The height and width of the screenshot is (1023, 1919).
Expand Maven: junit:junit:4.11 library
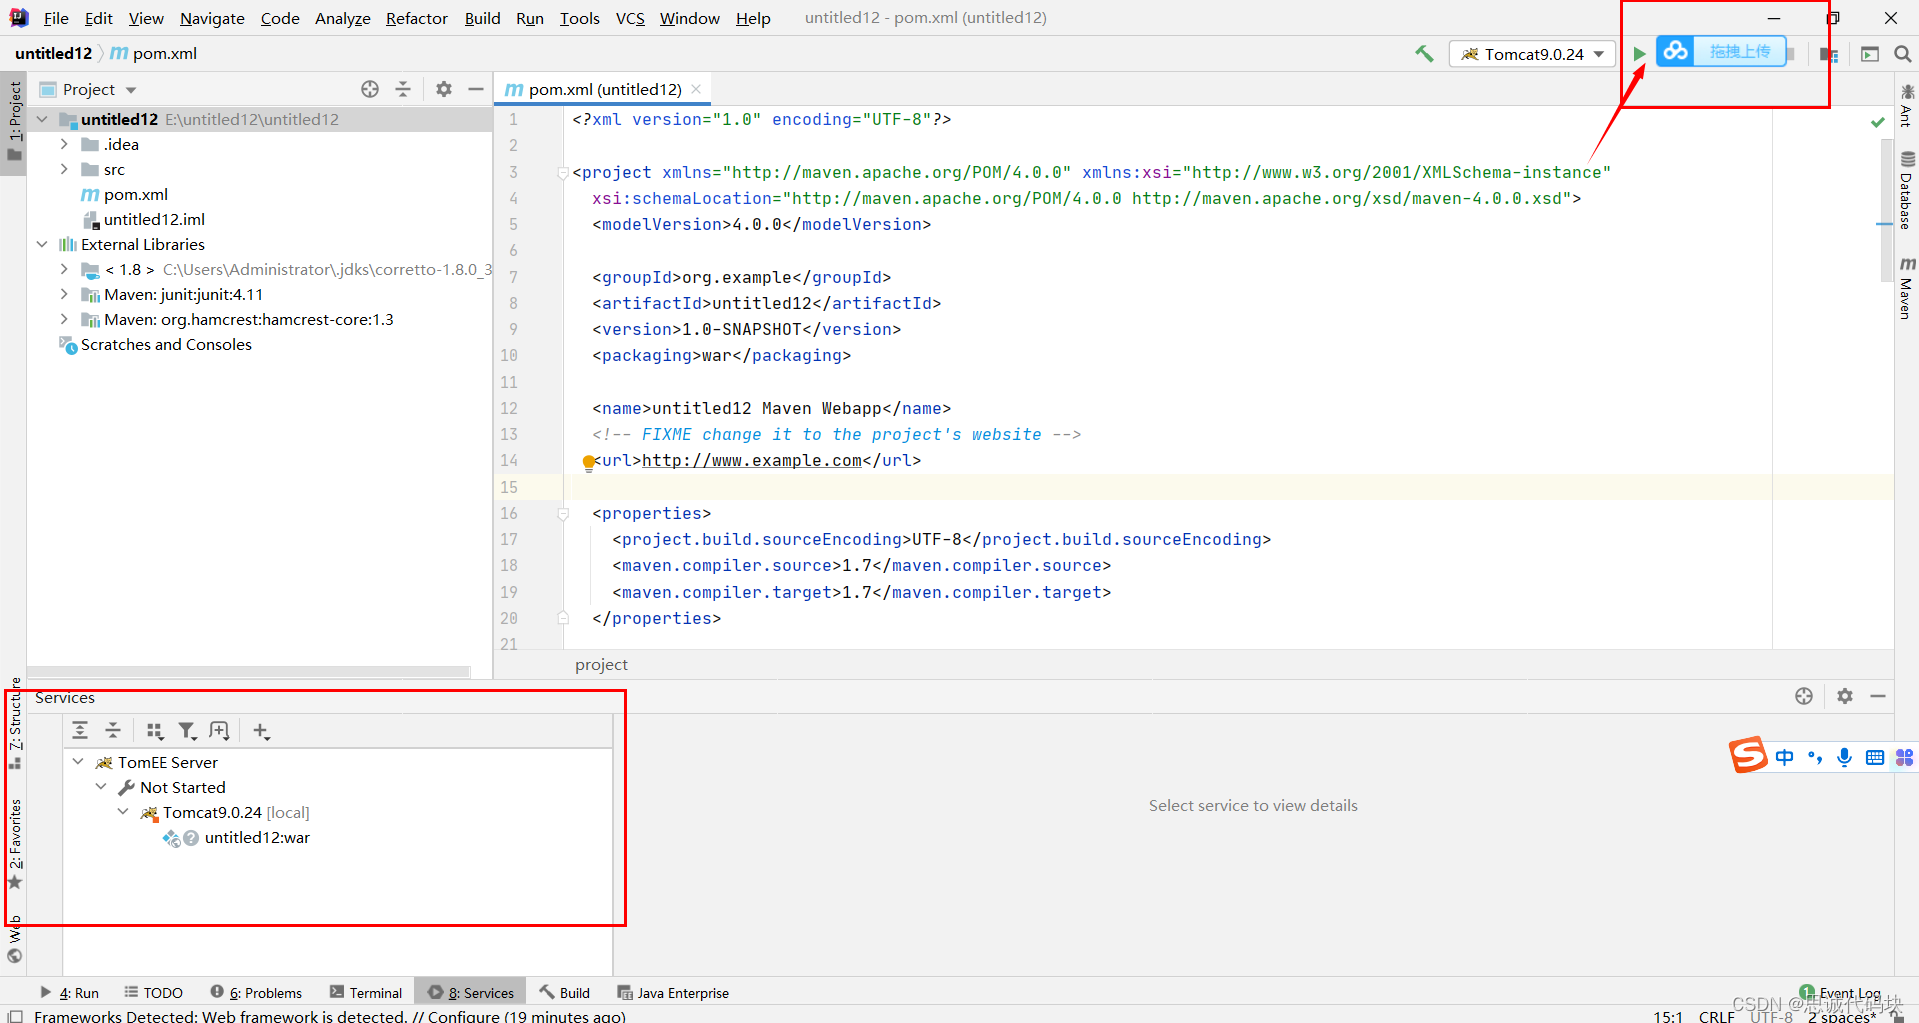coord(64,294)
